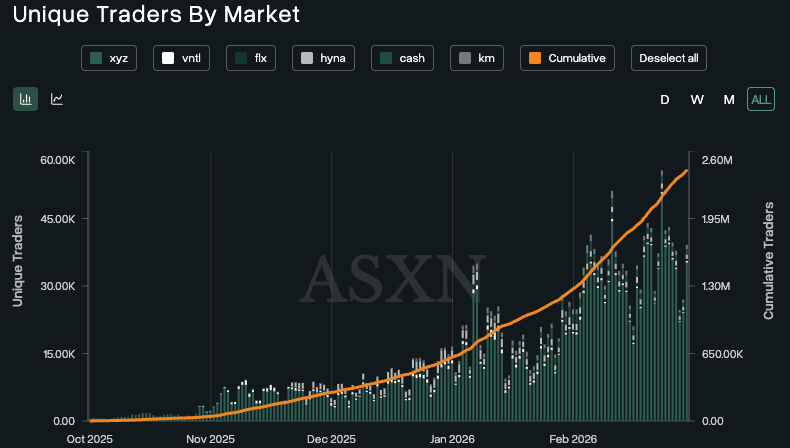Image resolution: width=790 pixels, height=448 pixels.
Task: Hide the Cumulative line series
Action: tap(567, 58)
